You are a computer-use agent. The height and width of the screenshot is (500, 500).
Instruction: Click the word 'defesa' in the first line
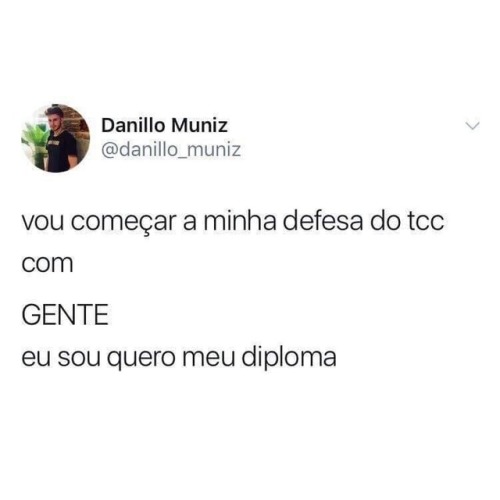coord(323,221)
